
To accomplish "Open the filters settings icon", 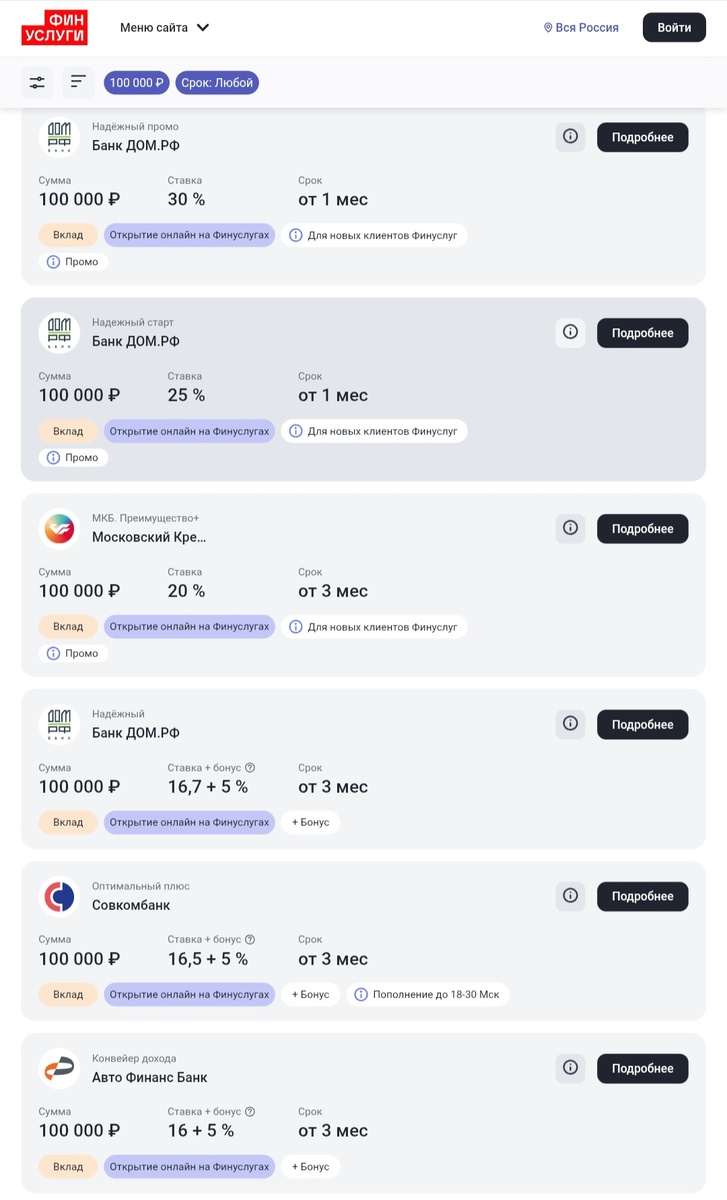I will click(37, 82).
